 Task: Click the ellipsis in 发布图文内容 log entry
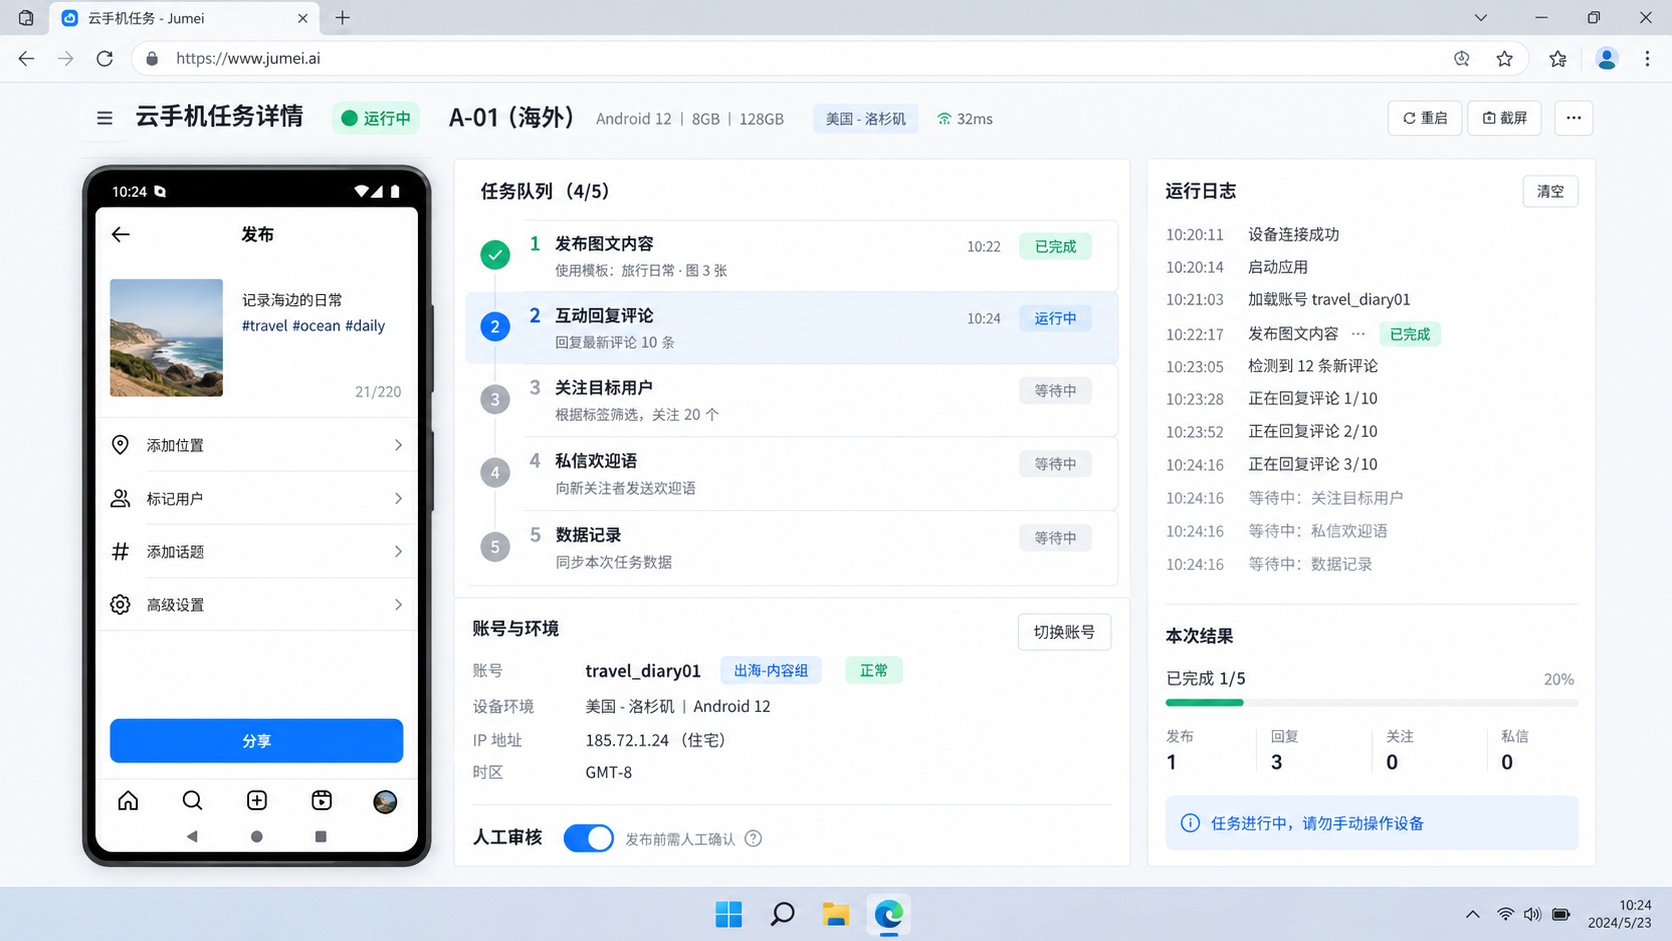(1358, 334)
